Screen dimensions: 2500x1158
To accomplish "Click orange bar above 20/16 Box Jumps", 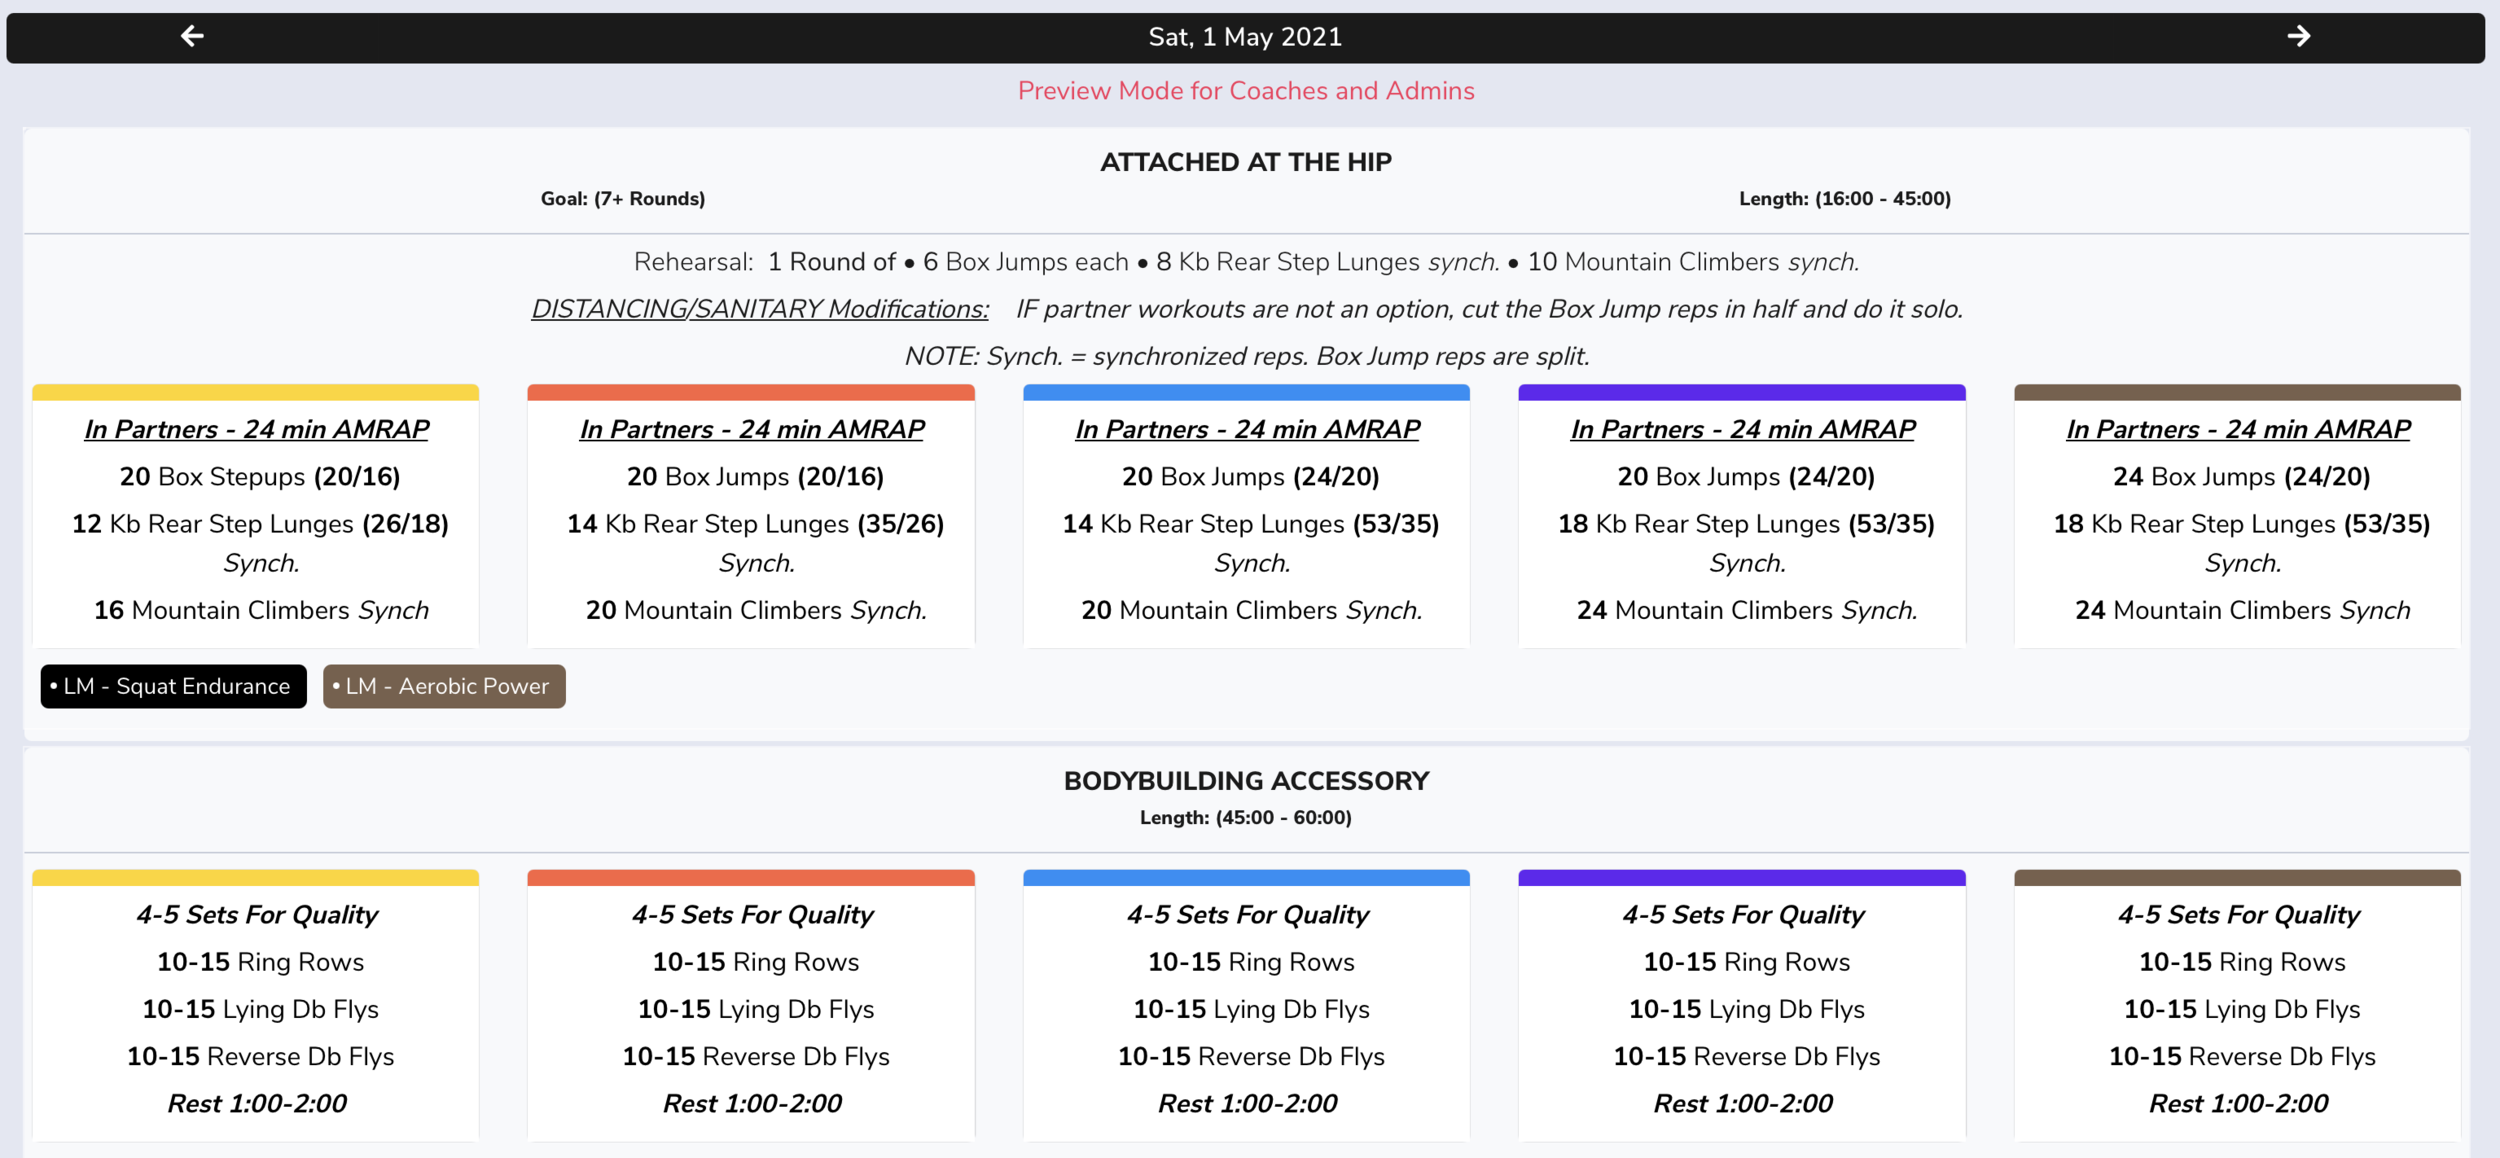I will tap(750, 392).
